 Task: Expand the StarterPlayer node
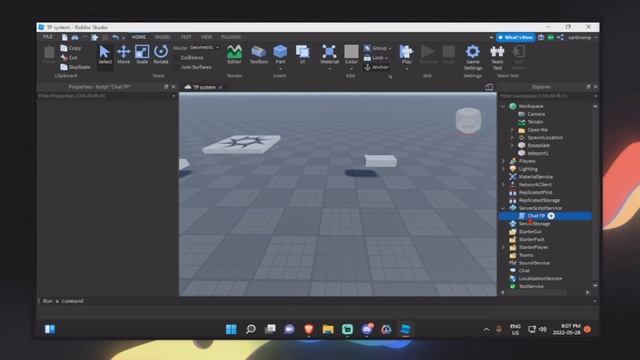[x=503, y=247]
